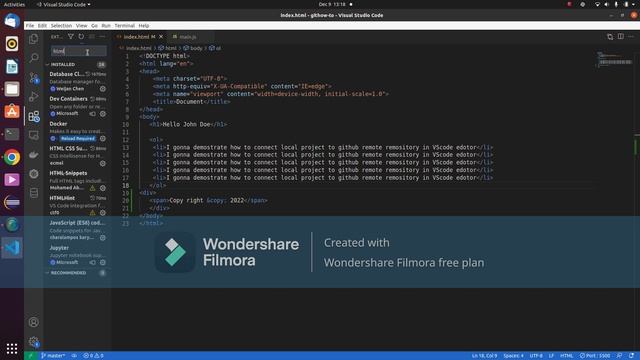Refresh the extensions list
The width and height of the screenshot is (640, 360).
(81, 37)
